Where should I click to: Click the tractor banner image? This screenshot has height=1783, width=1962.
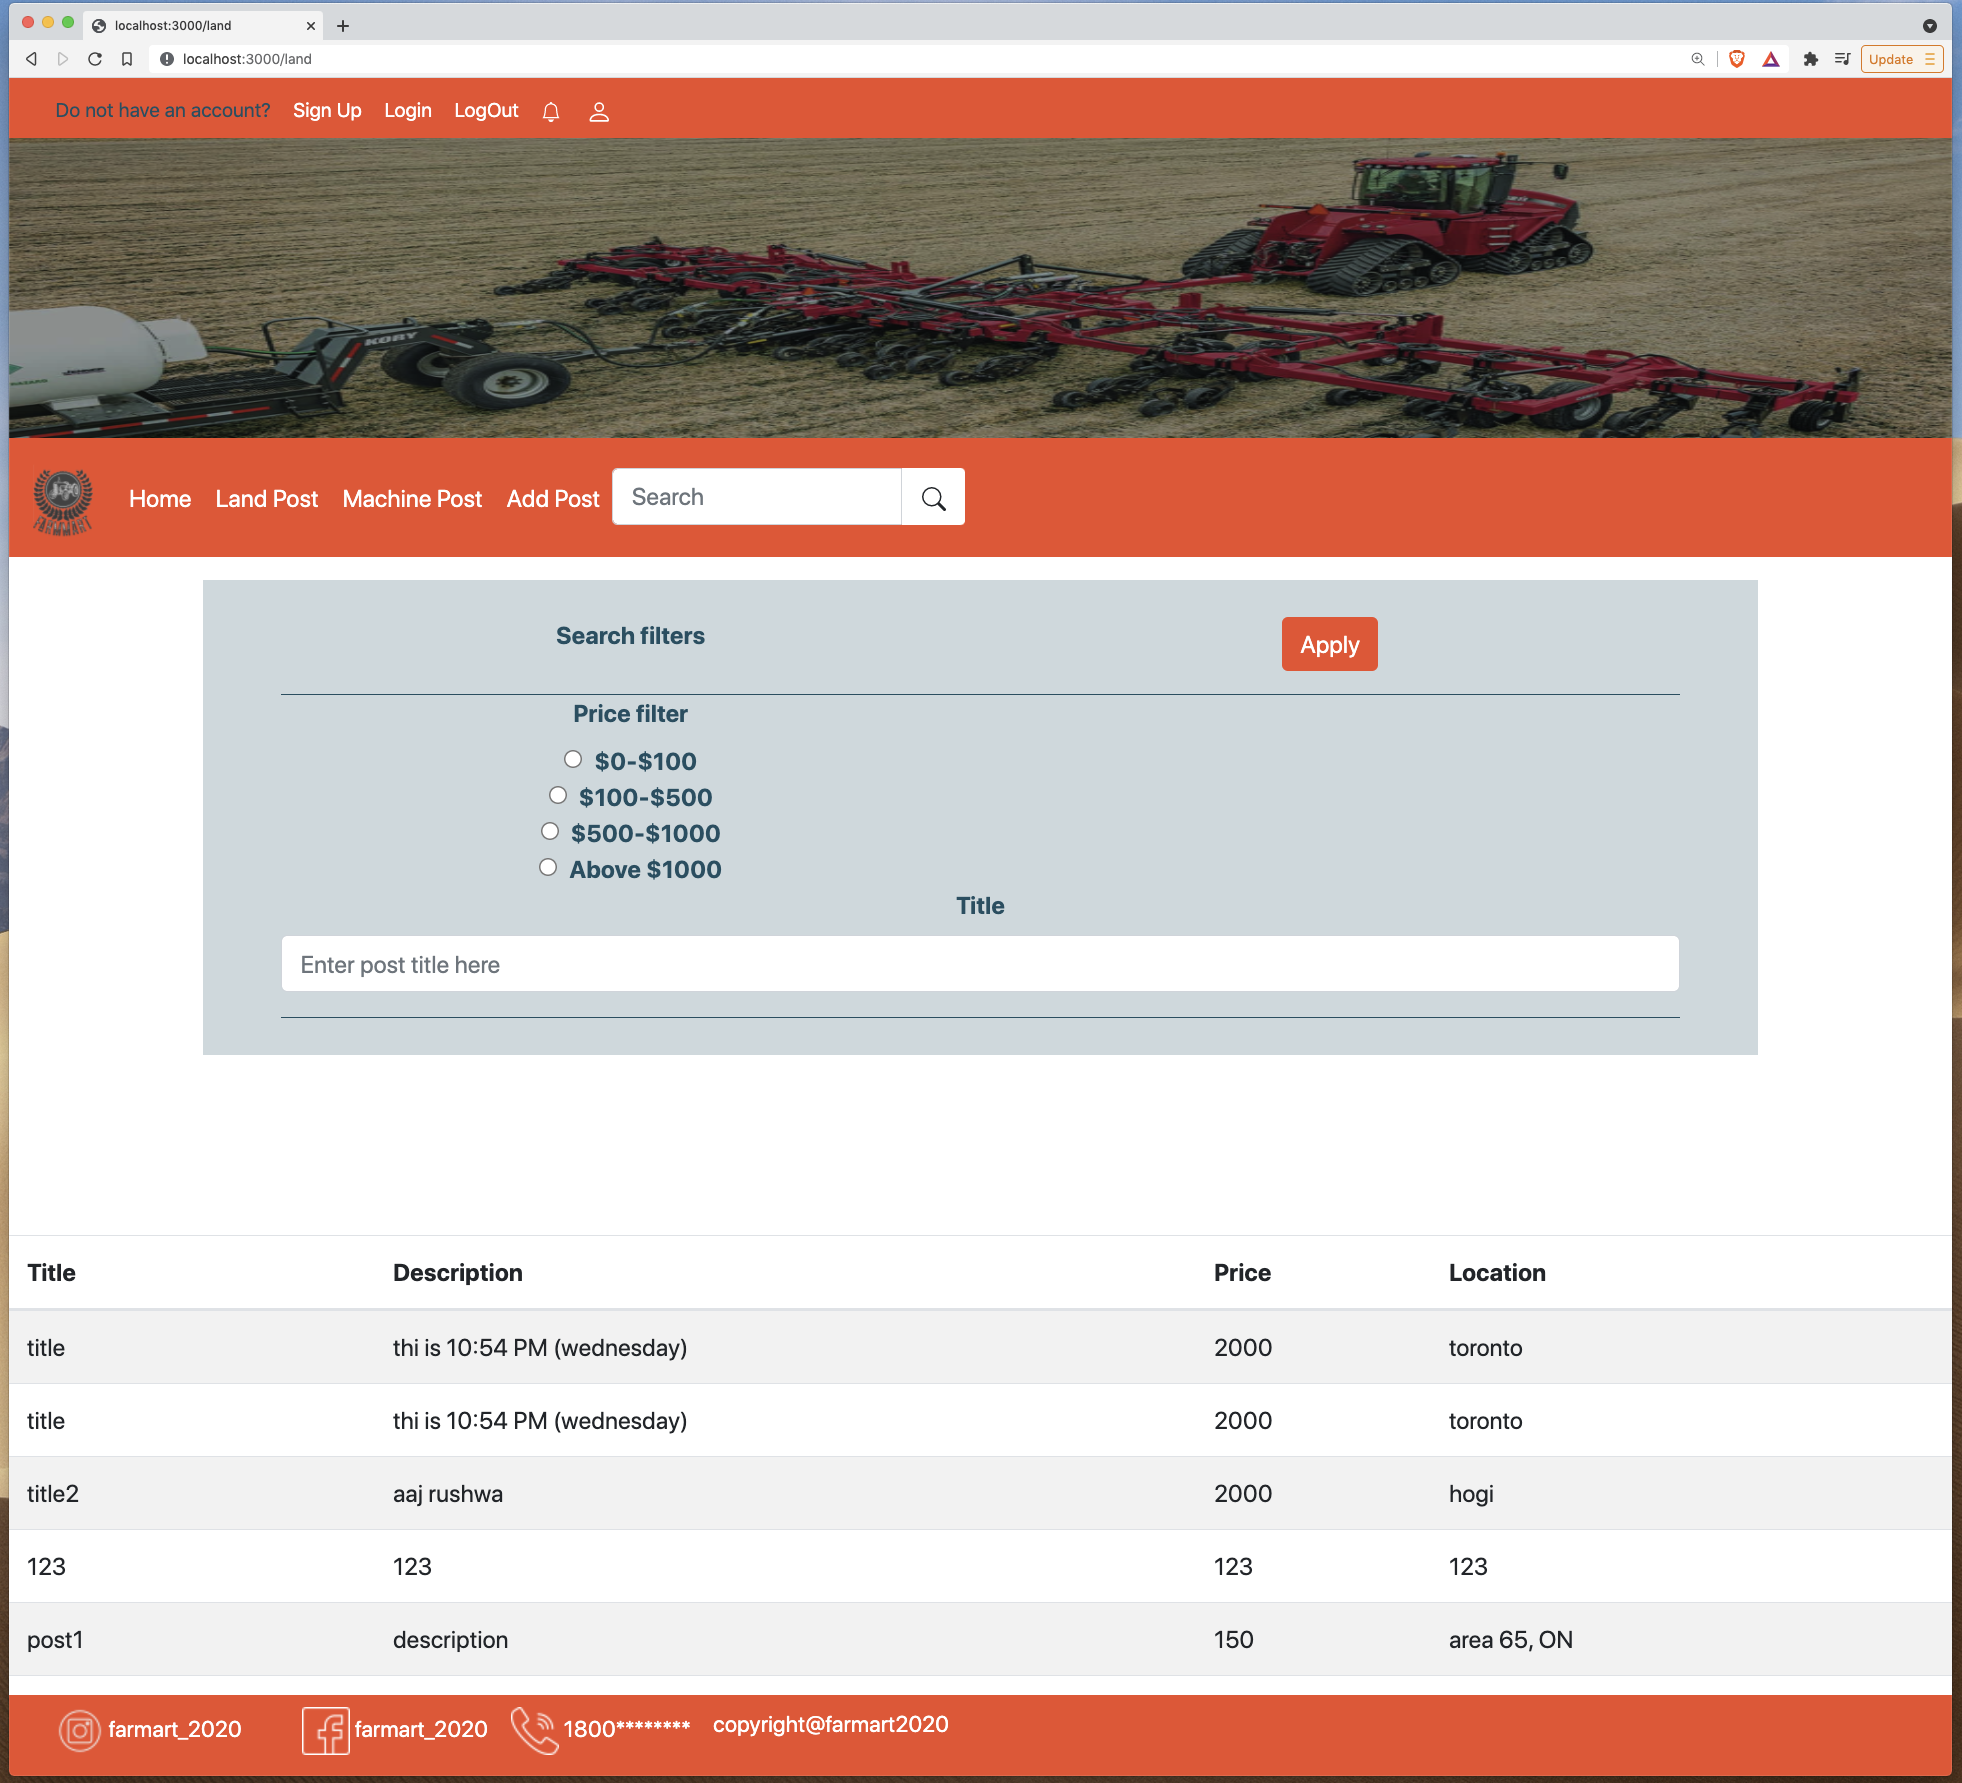(x=980, y=288)
